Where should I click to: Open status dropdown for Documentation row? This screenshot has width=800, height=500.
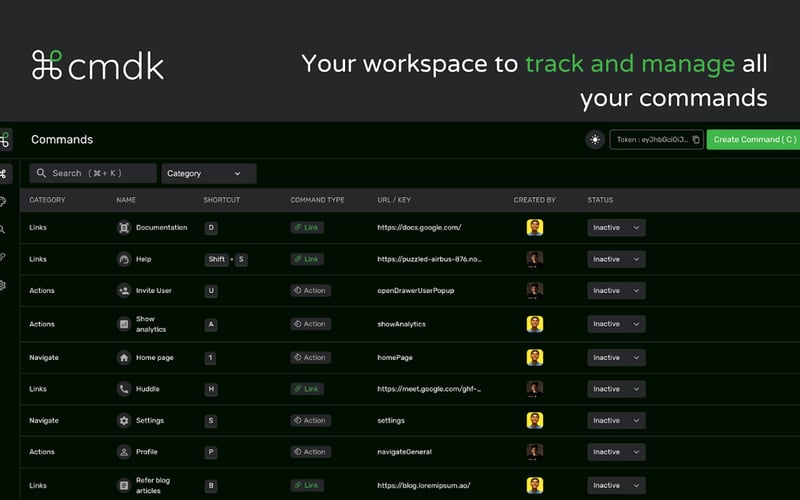point(616,228)
